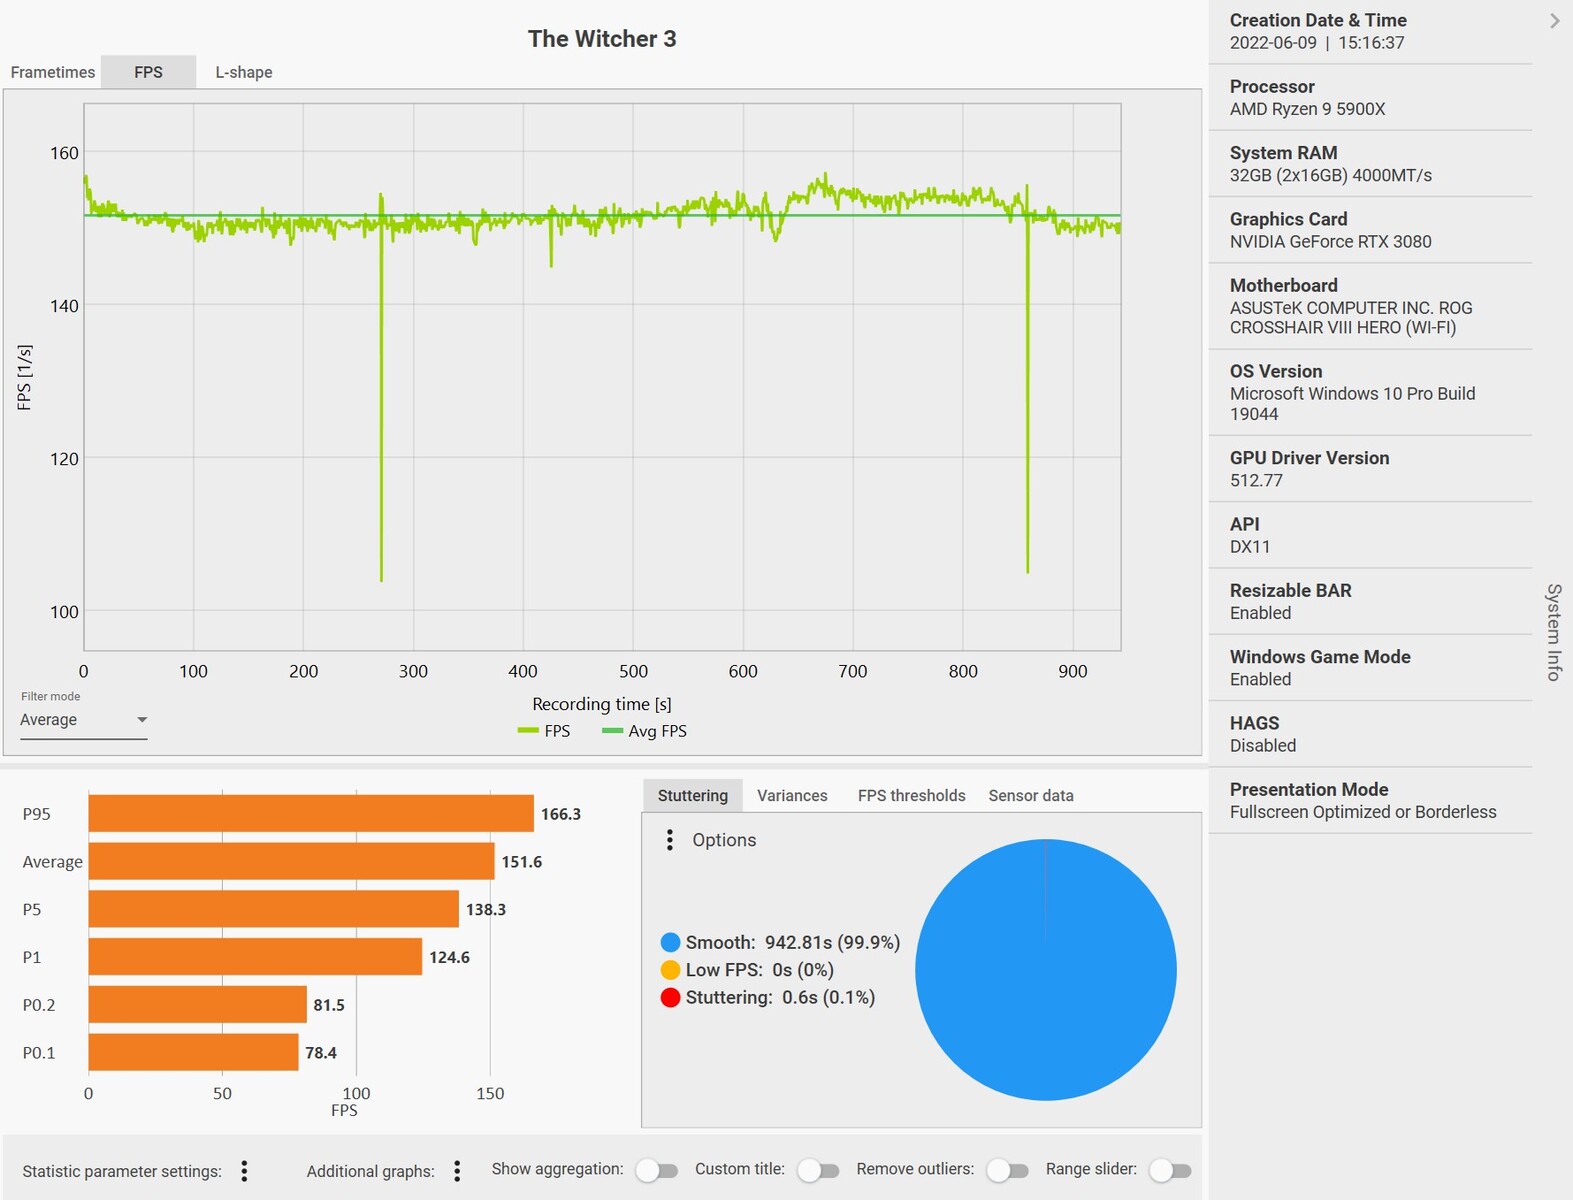Enable the Custom title switch
The height and width of the screenshot is (1200, 1573).
click(x=818, y=1170)
